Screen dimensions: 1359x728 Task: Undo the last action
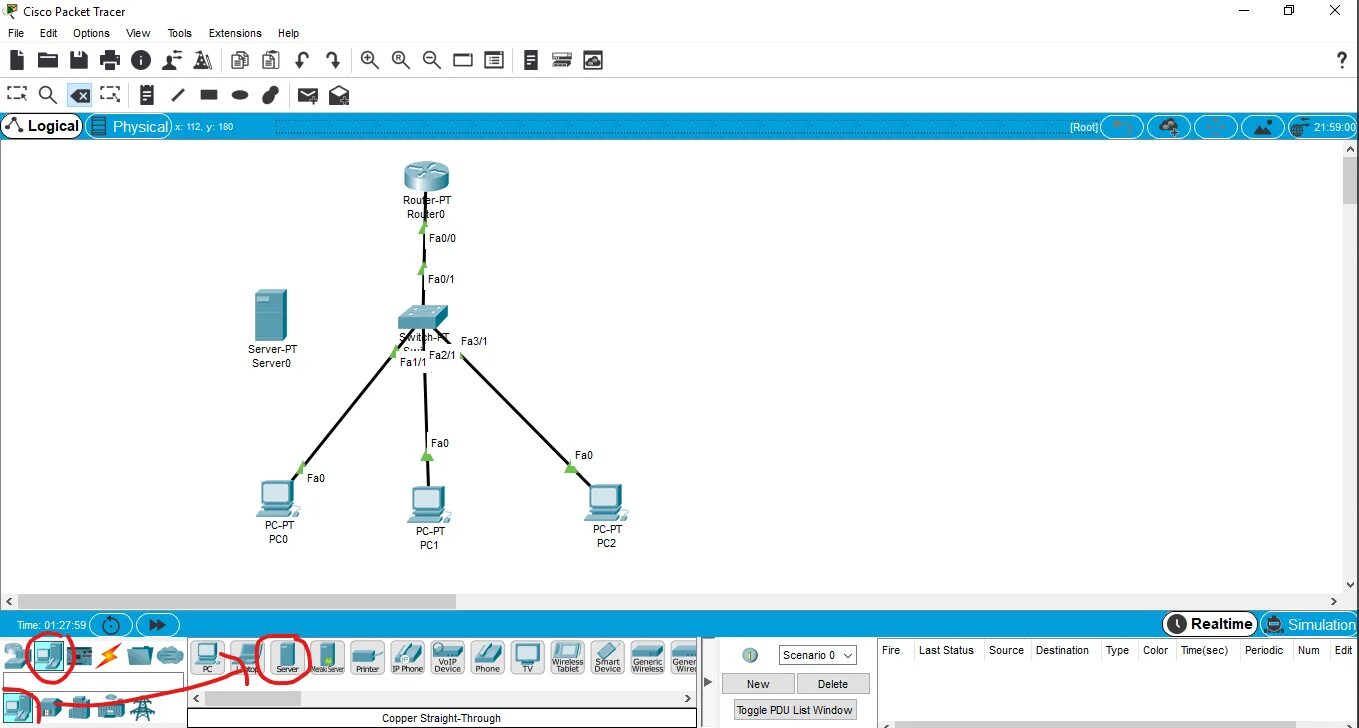pyautogui.click(x=301, y=60)
